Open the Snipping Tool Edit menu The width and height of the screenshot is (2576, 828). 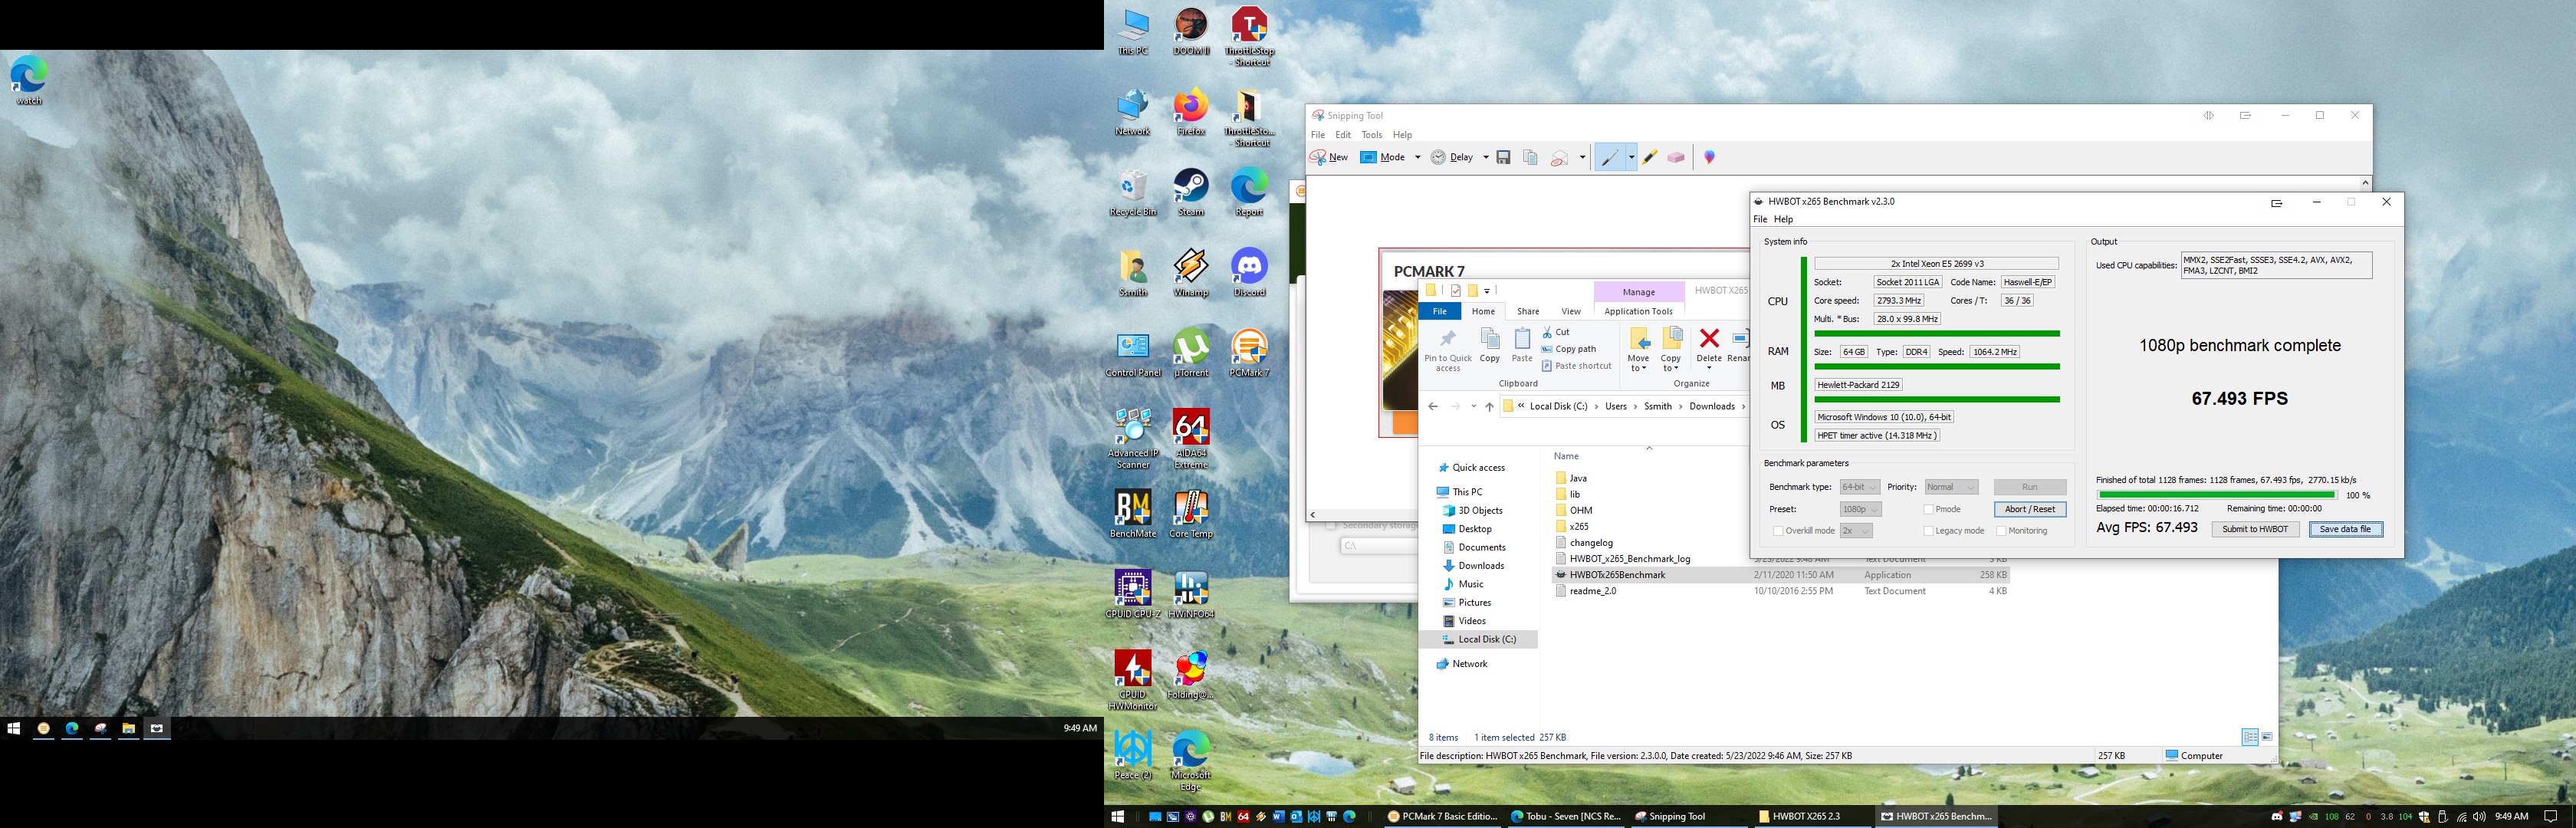[1343, 135]
